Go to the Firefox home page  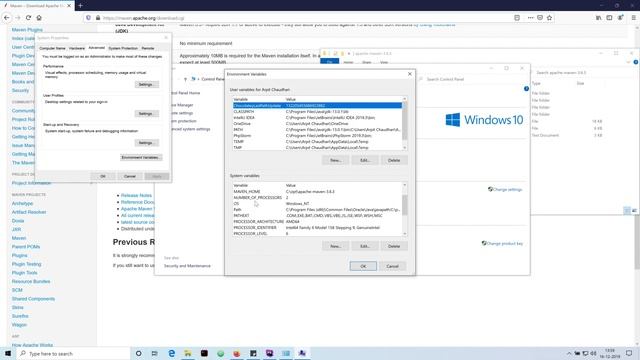[x=39, y=18]
